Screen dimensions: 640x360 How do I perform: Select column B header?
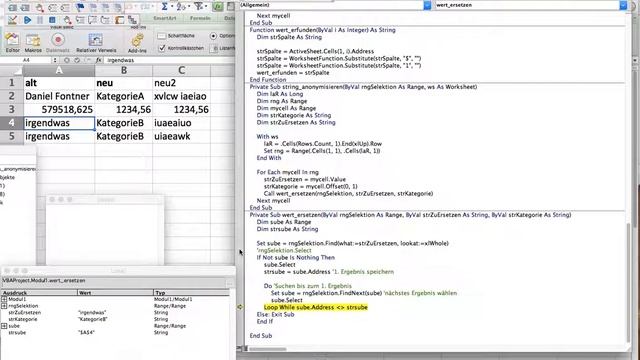click(x=124, y=70)
